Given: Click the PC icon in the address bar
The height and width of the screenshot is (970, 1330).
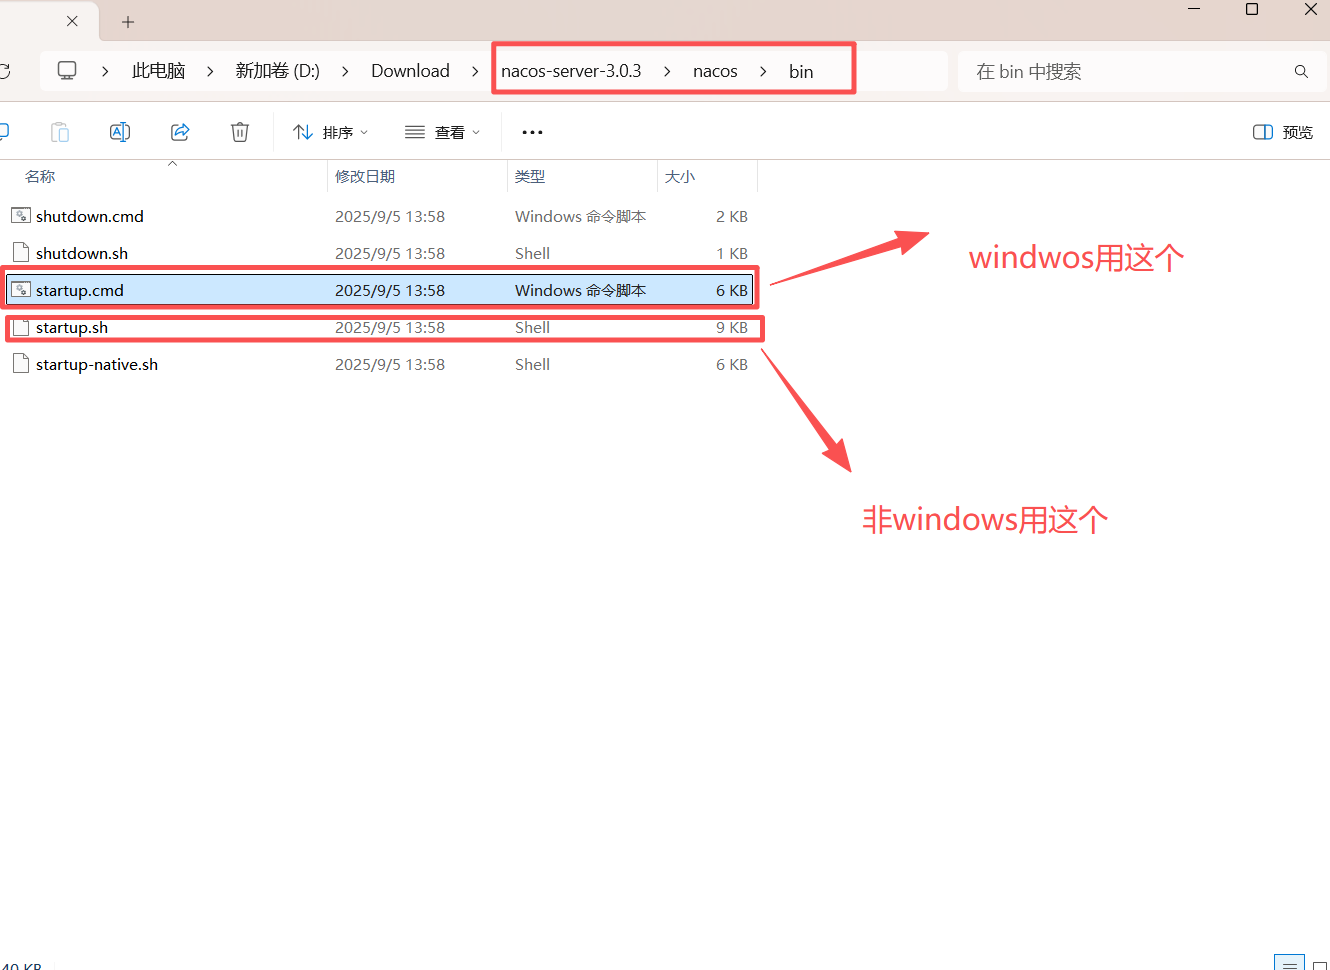Looking at the screenshot, I should tap(67, 71).
